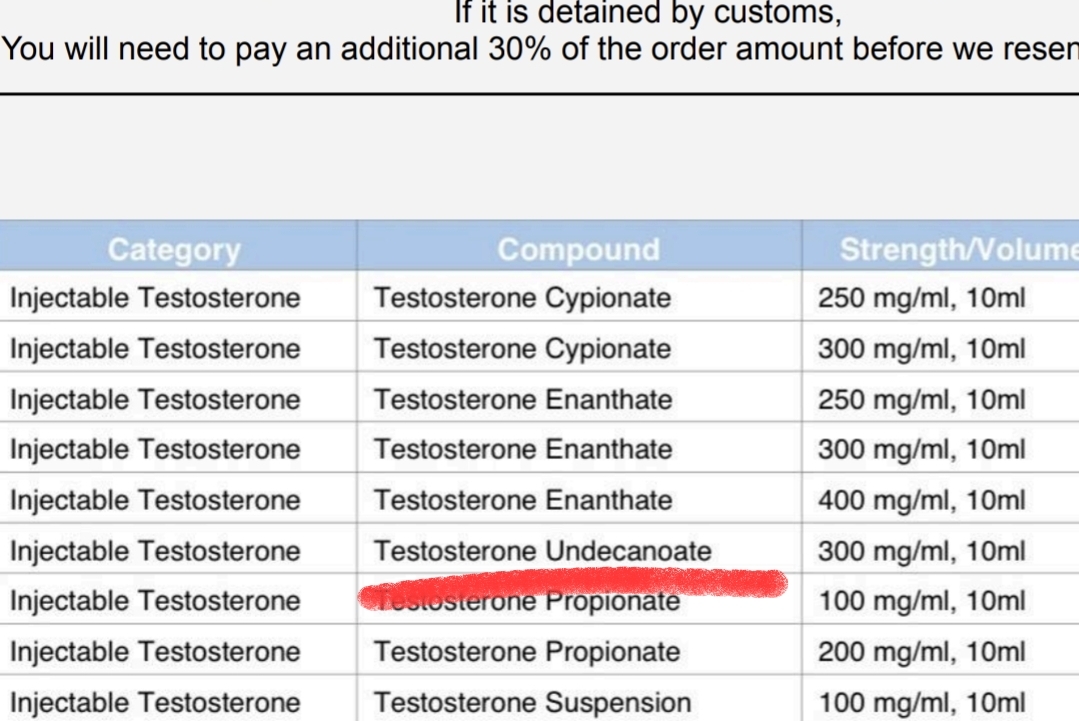Viewport: 1079px width, 721px height.
Task: Choose Testosterone Enanthate in the 300 mg/ml row
Action: (523, 449)
